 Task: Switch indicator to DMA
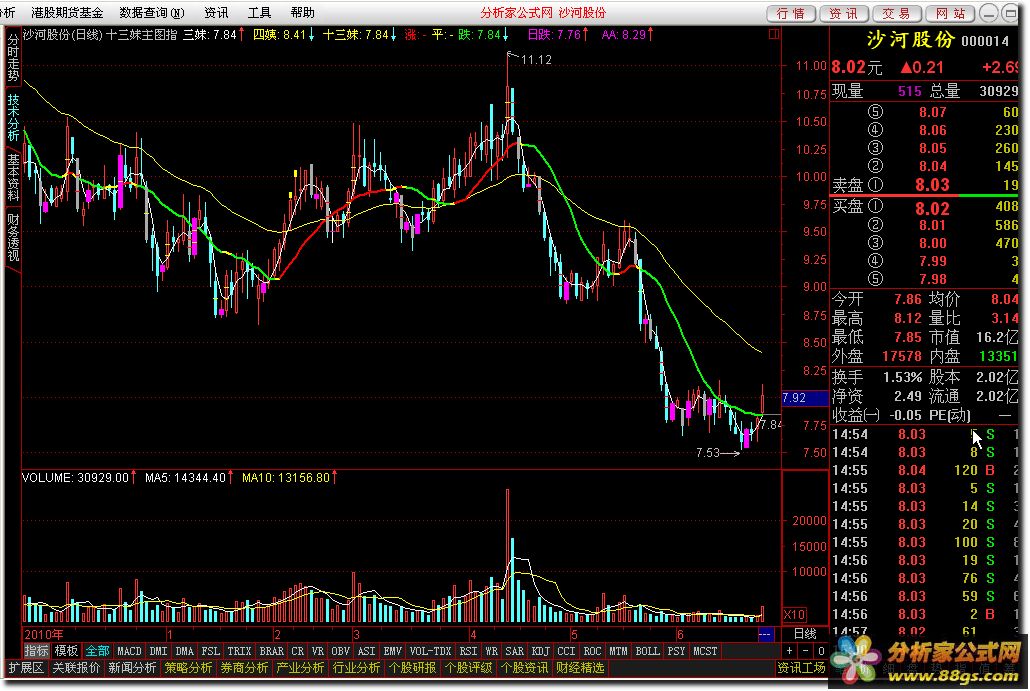click(185, 651)
